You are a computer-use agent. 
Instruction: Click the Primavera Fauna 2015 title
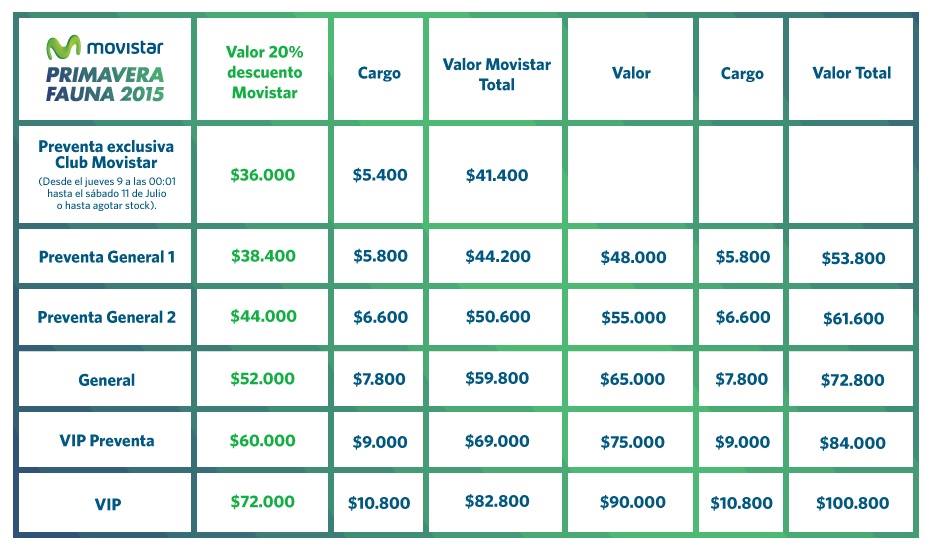[x=106, y=84]
